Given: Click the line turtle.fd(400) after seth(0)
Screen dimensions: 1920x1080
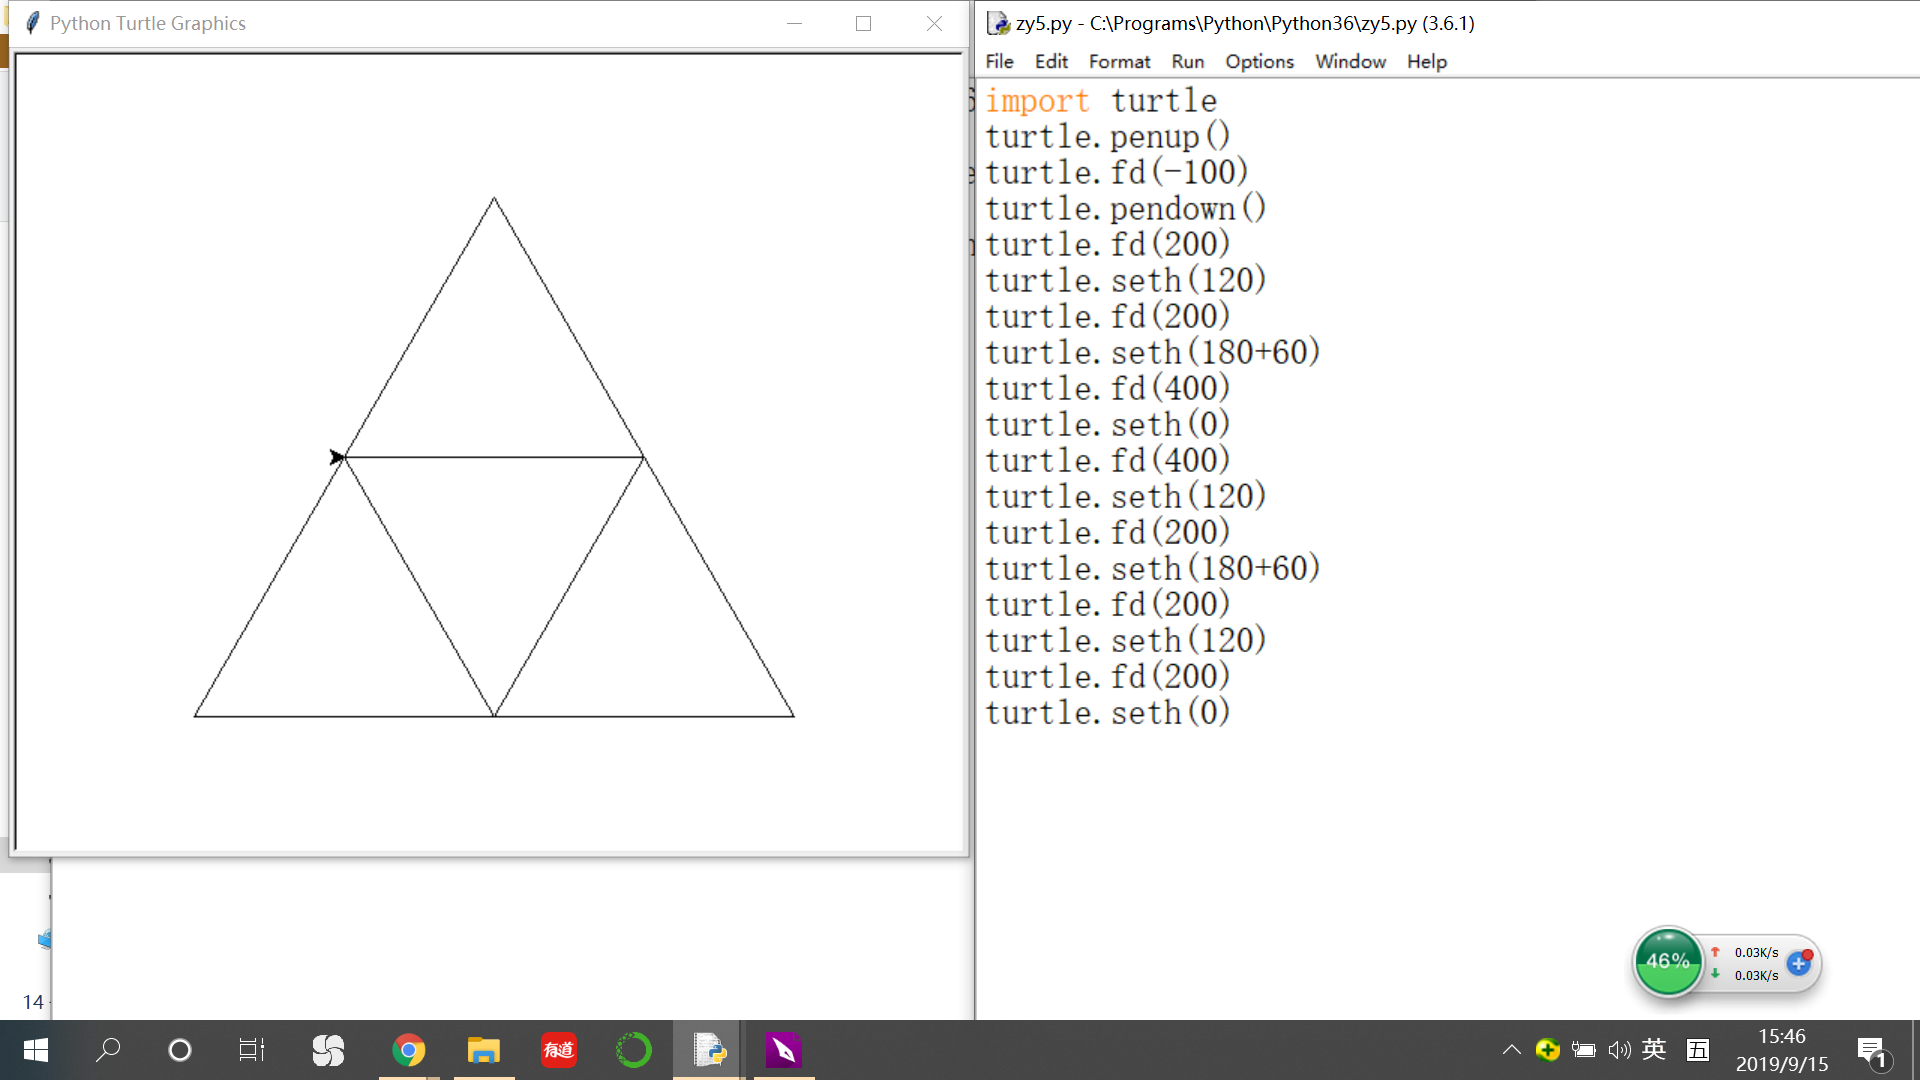Looking at the screenshot, I should 1107,460.
